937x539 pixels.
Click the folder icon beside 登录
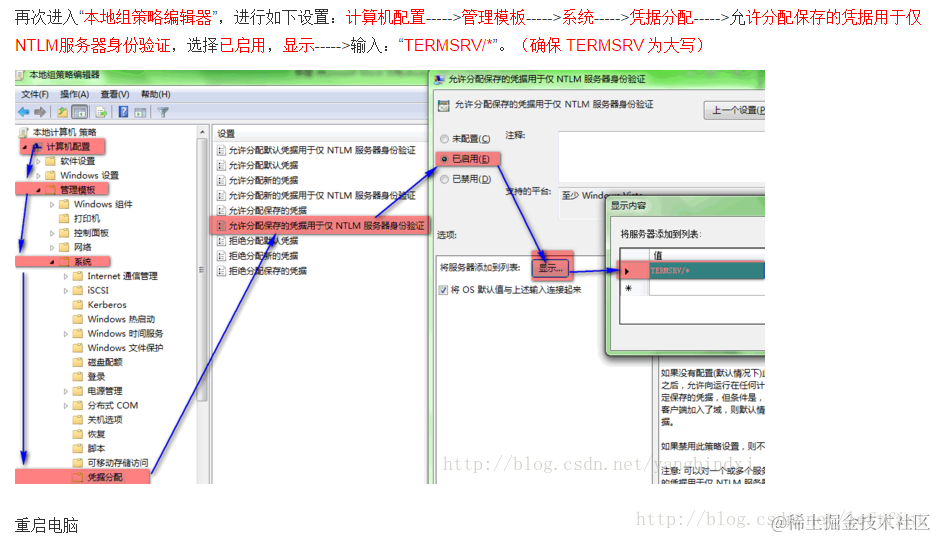coord(78,376)
